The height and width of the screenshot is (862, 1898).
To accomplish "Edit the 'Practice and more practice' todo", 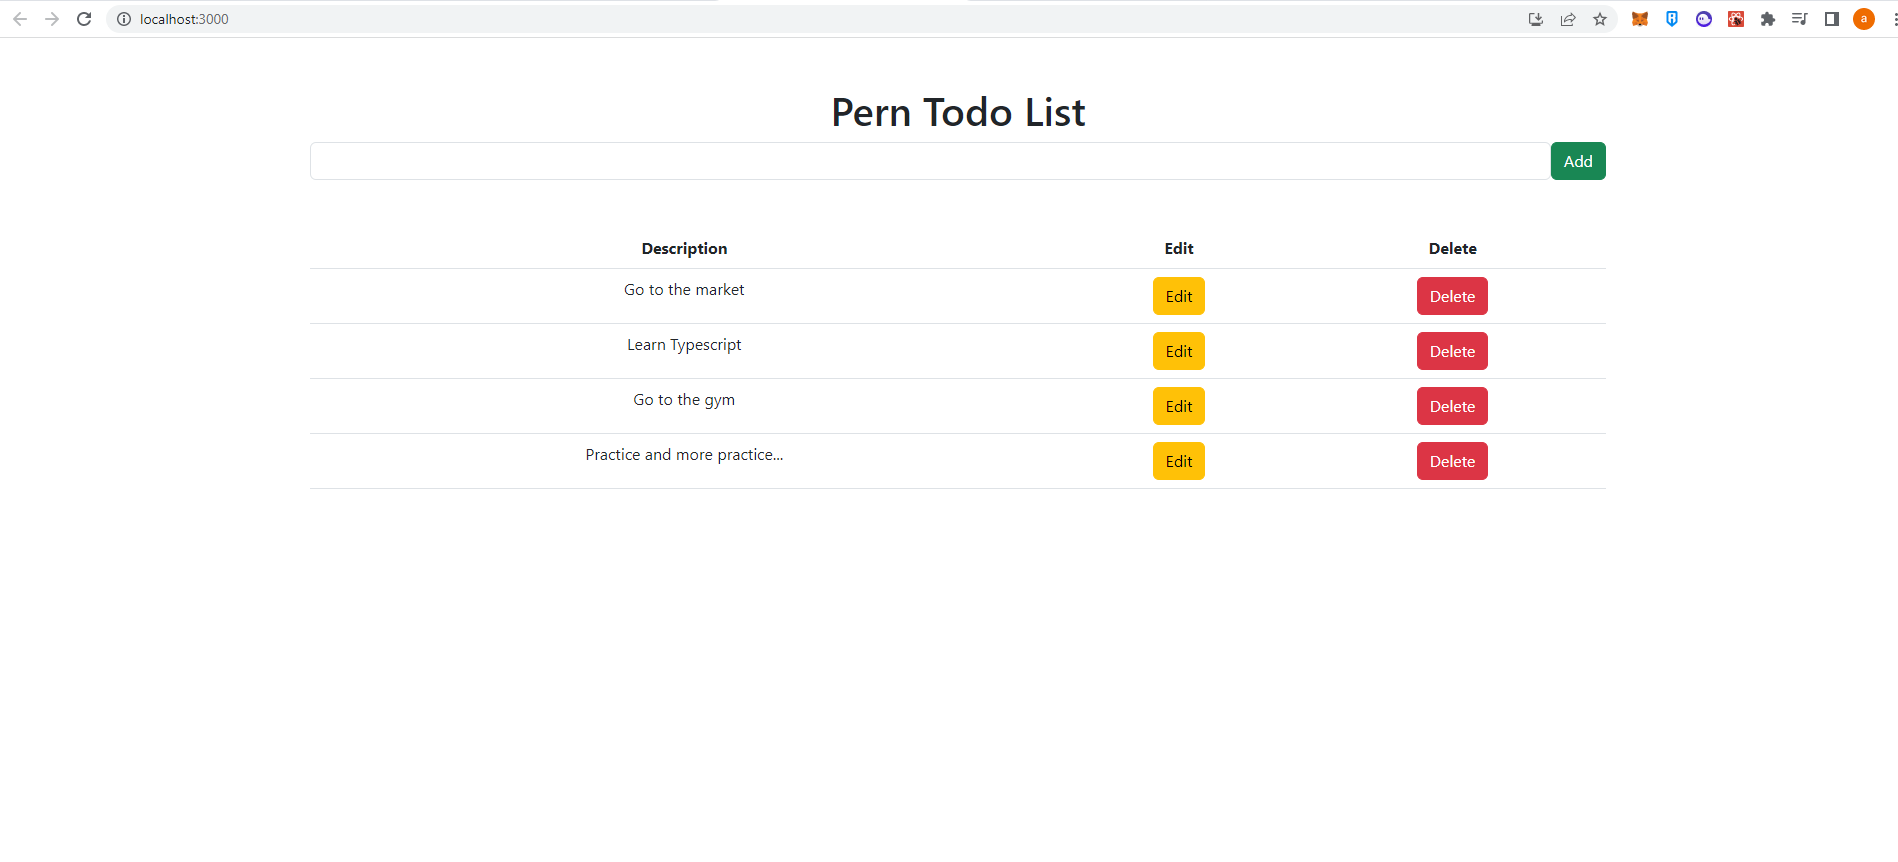I will tap(1178, 461).
